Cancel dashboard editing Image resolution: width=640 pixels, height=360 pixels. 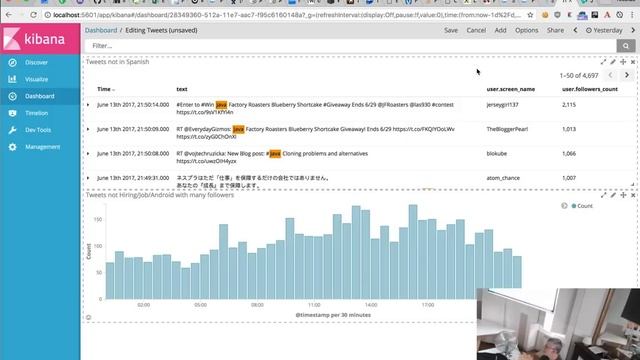[x=476, y=30]
